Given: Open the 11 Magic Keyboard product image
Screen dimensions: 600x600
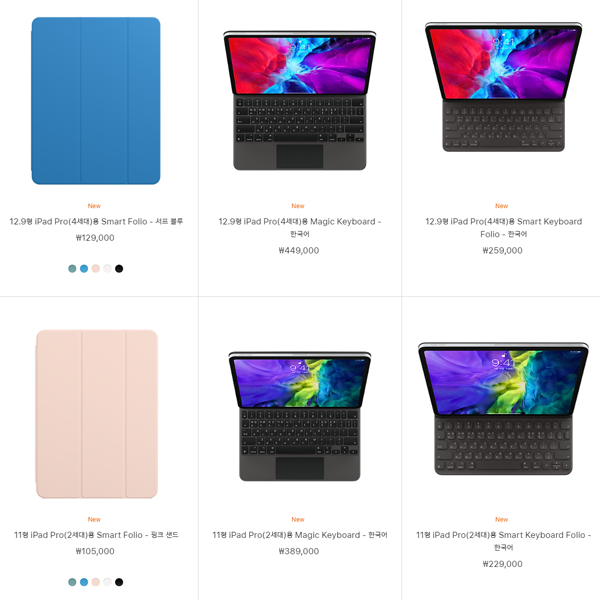Looking at the screenshot, I should tap(300, 416).
